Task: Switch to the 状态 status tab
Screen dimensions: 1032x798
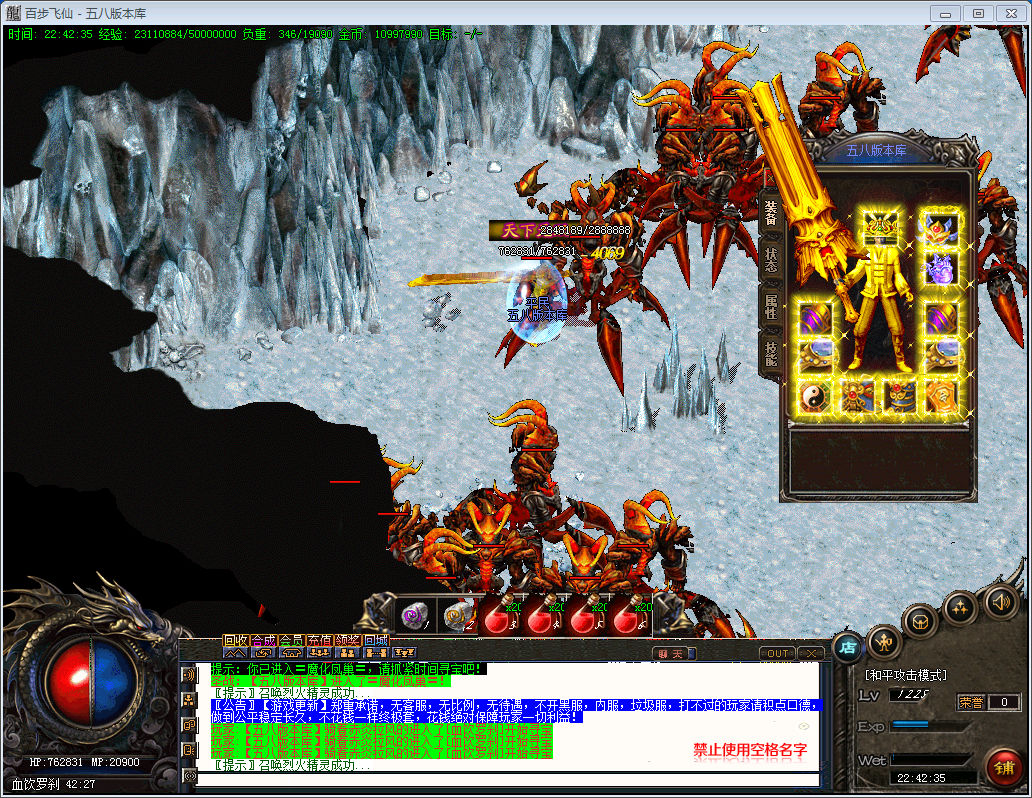Action: click(771, 260)
